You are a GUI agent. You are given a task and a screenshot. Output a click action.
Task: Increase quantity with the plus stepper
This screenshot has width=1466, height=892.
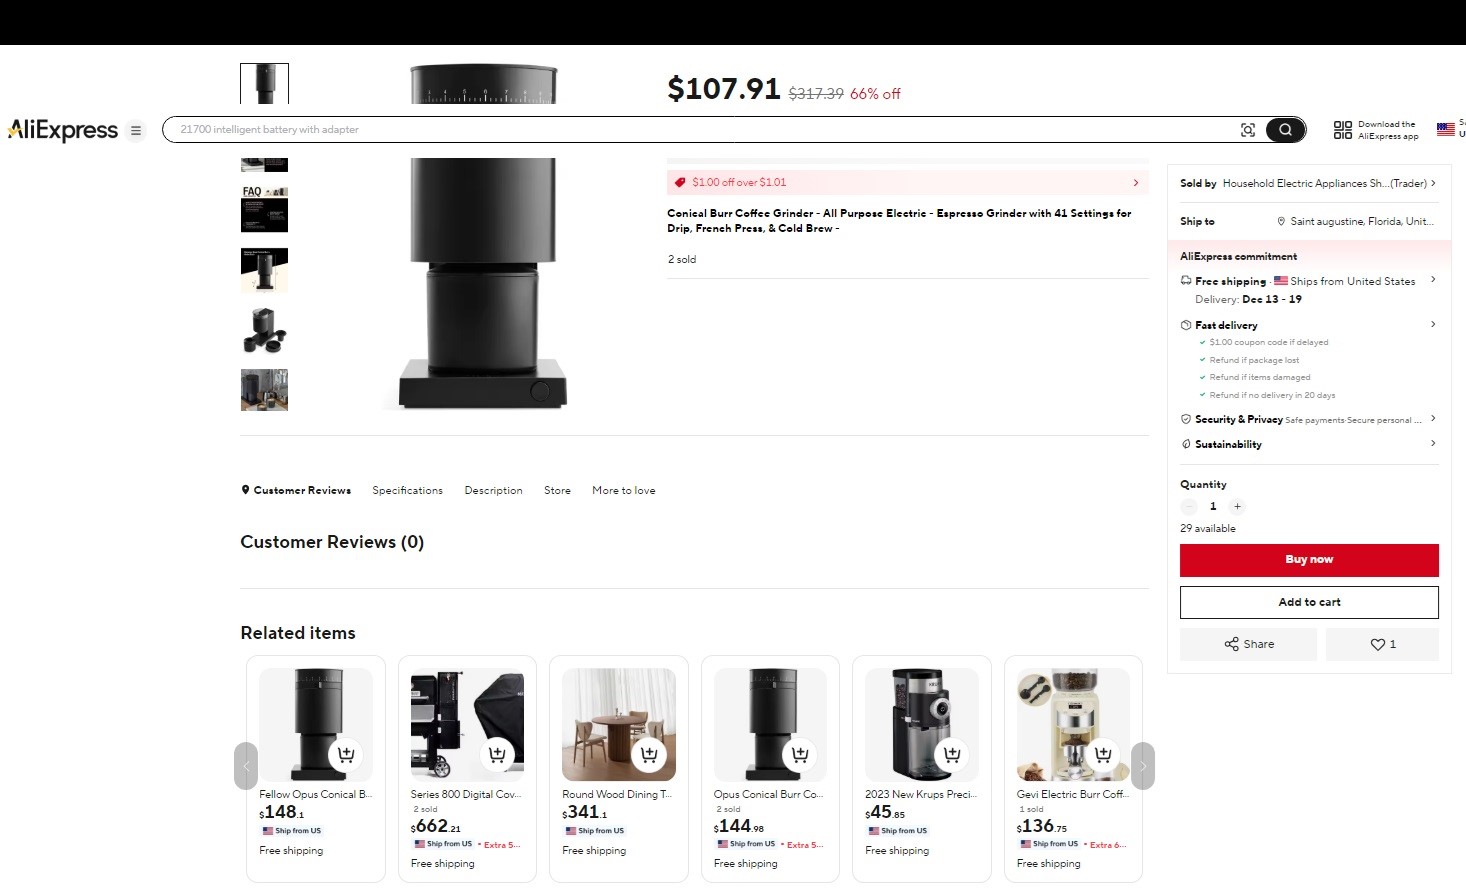pyautogui.click(x=1237, y=506)
